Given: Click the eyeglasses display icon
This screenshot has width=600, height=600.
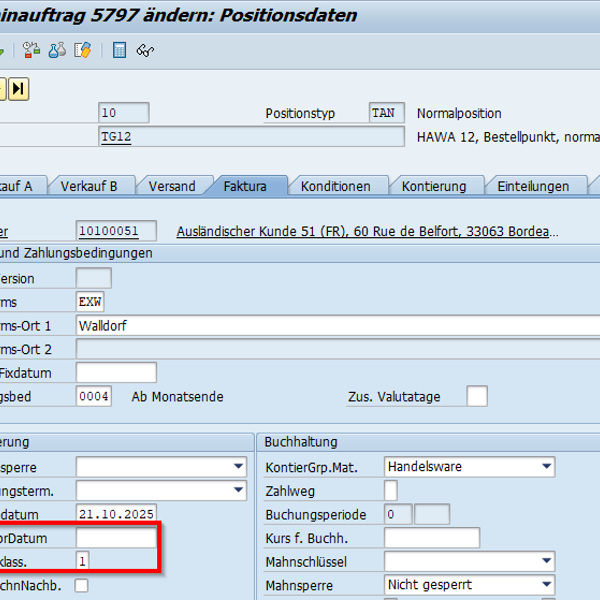Looking at the screenshot, I should (146, 50).
